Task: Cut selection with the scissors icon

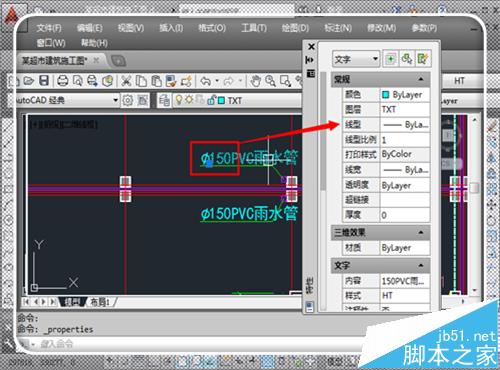Action: tap(126, 81)
